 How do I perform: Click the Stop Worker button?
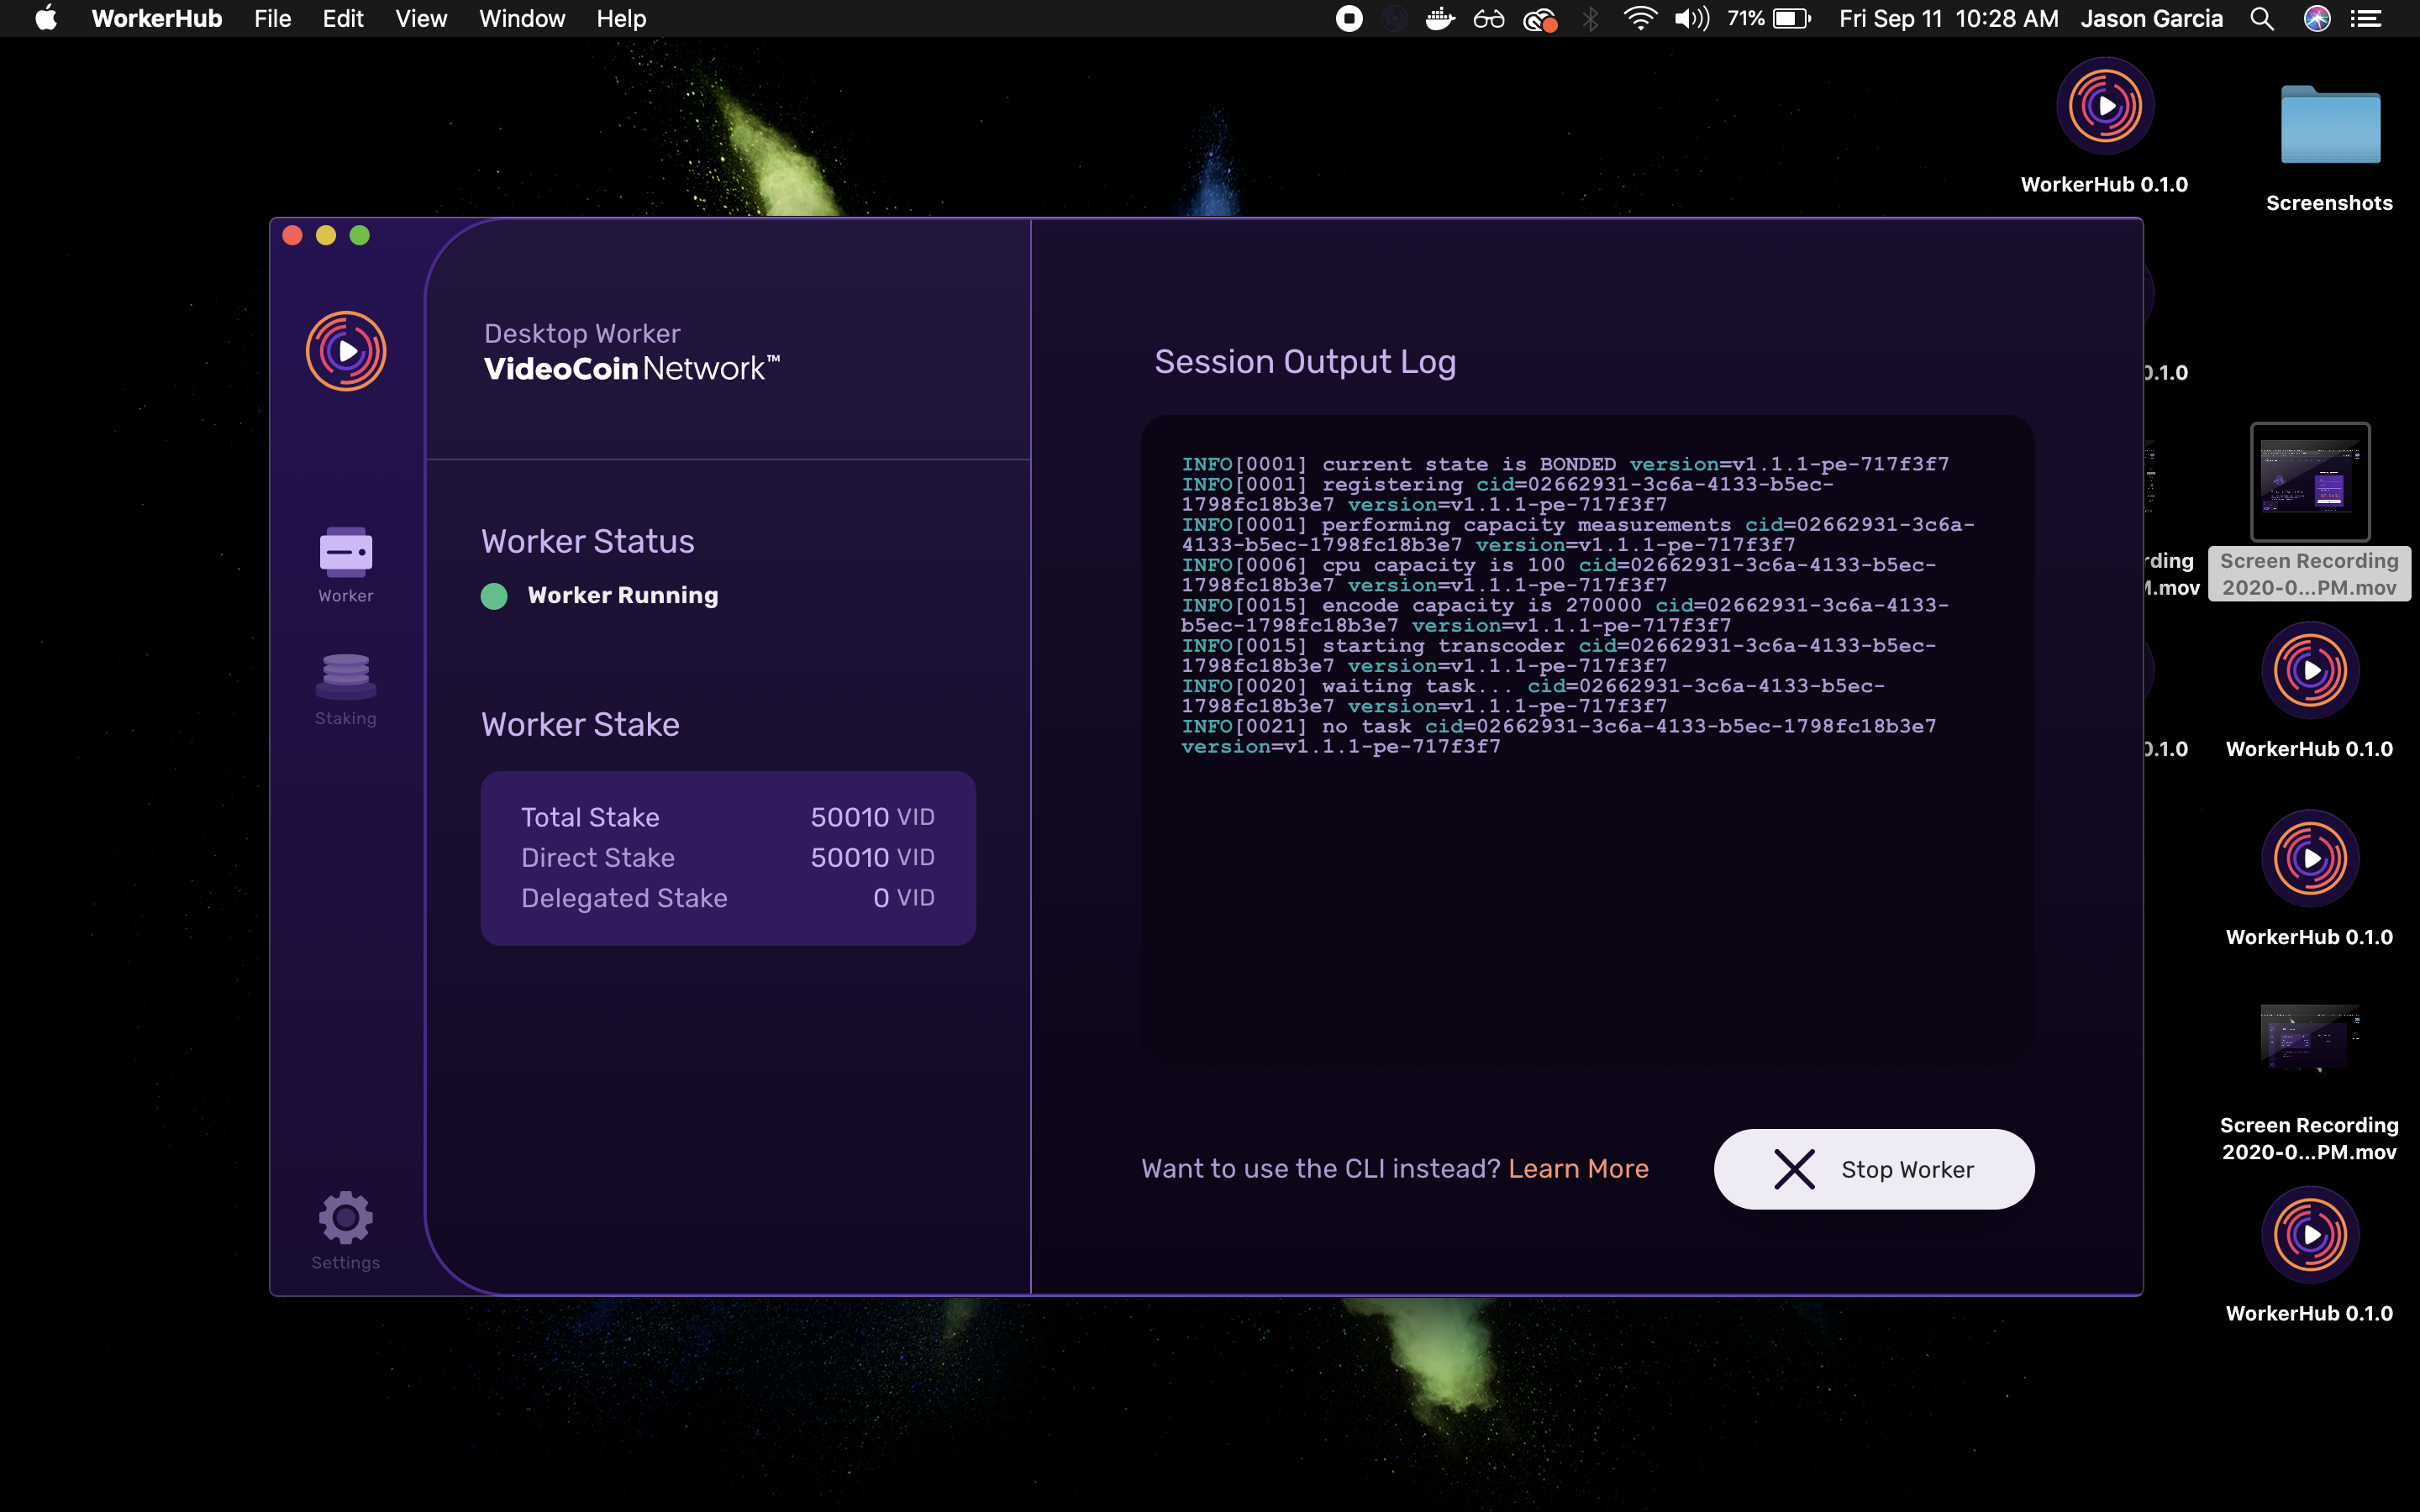click(1874, 1169)
